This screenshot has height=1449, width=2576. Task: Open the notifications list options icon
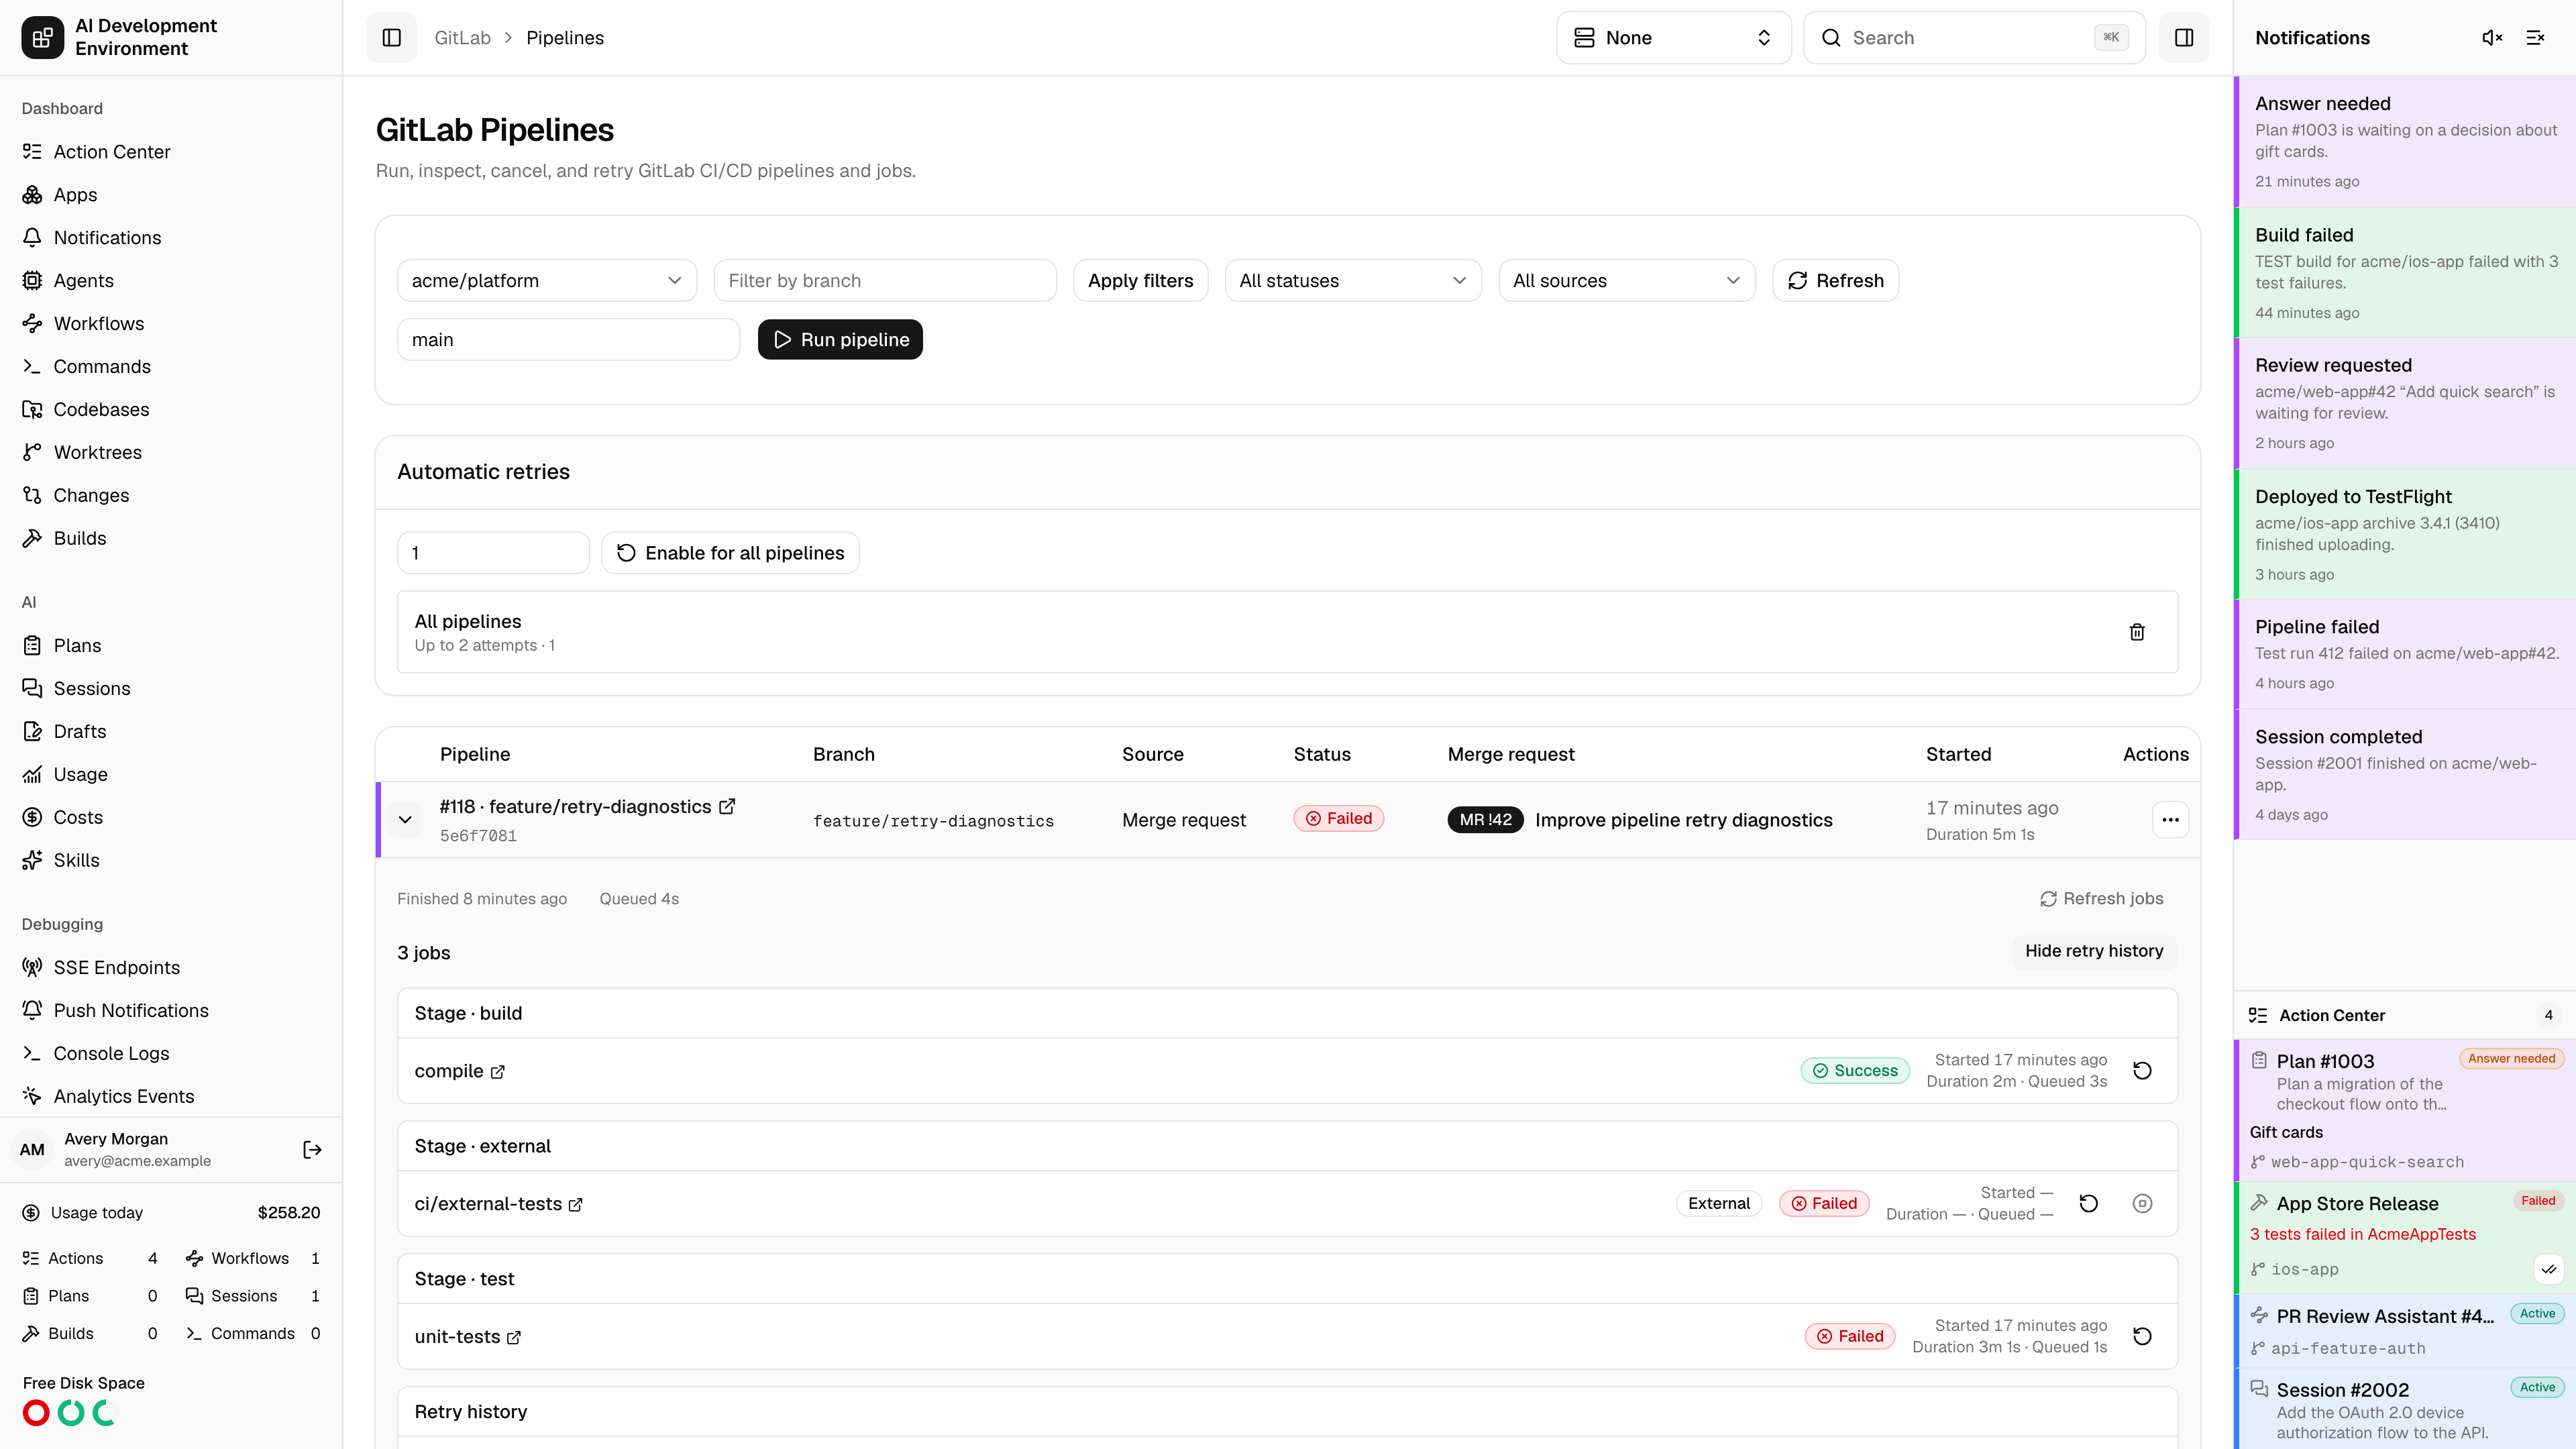tap(2535, 38)
